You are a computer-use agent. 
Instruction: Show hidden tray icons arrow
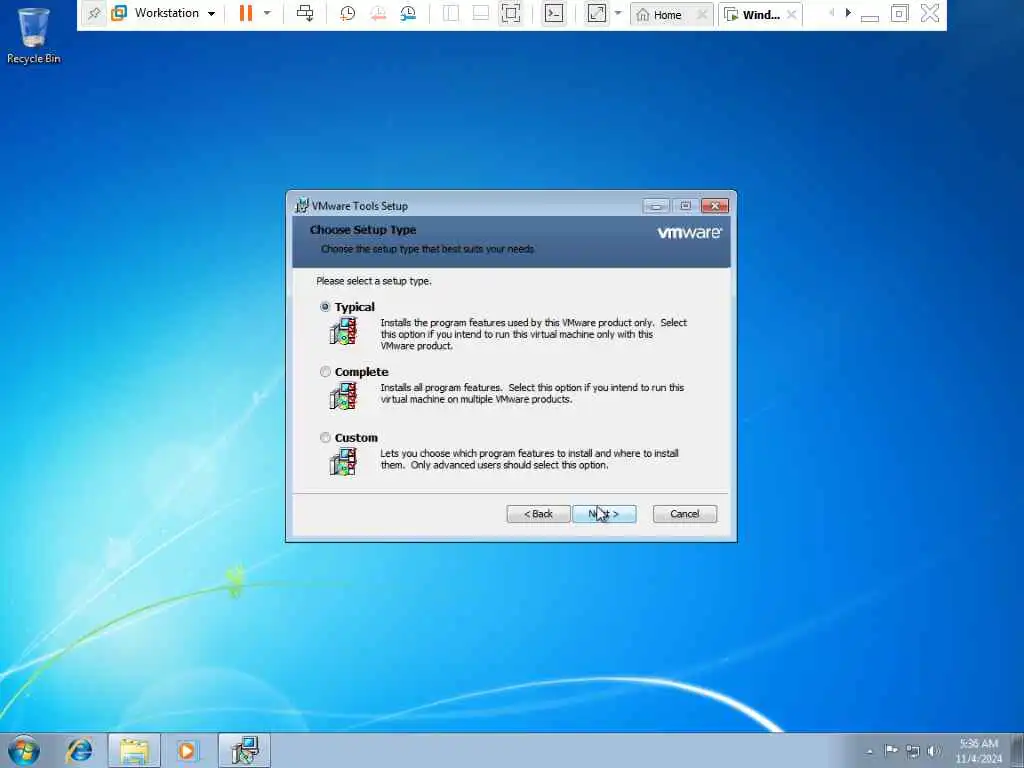tap(869, 752)
